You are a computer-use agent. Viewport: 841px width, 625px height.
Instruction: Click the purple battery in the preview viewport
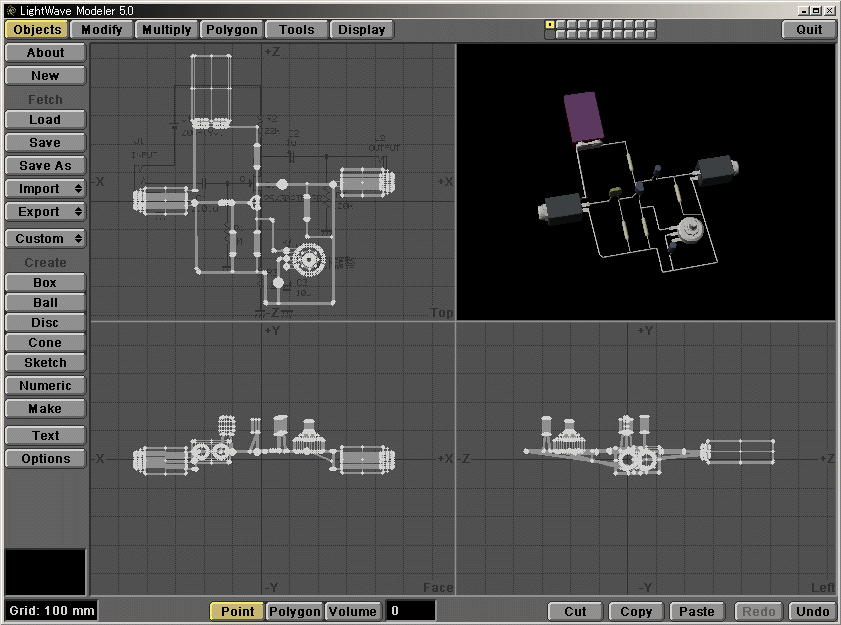pos(582,117)
